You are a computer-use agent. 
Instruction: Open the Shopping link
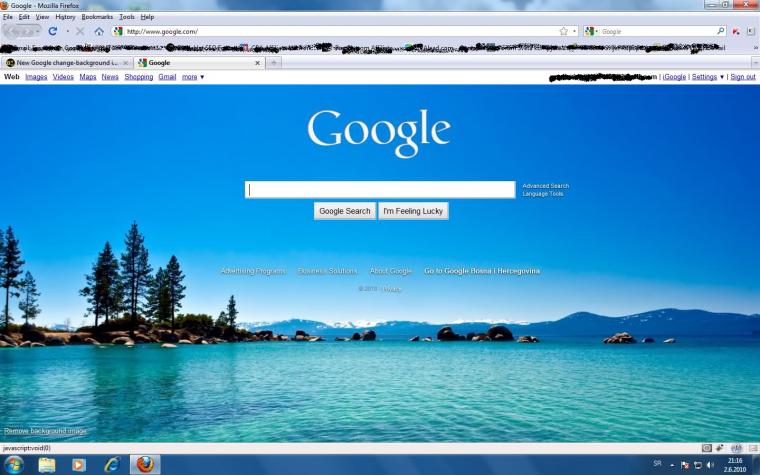139,77
